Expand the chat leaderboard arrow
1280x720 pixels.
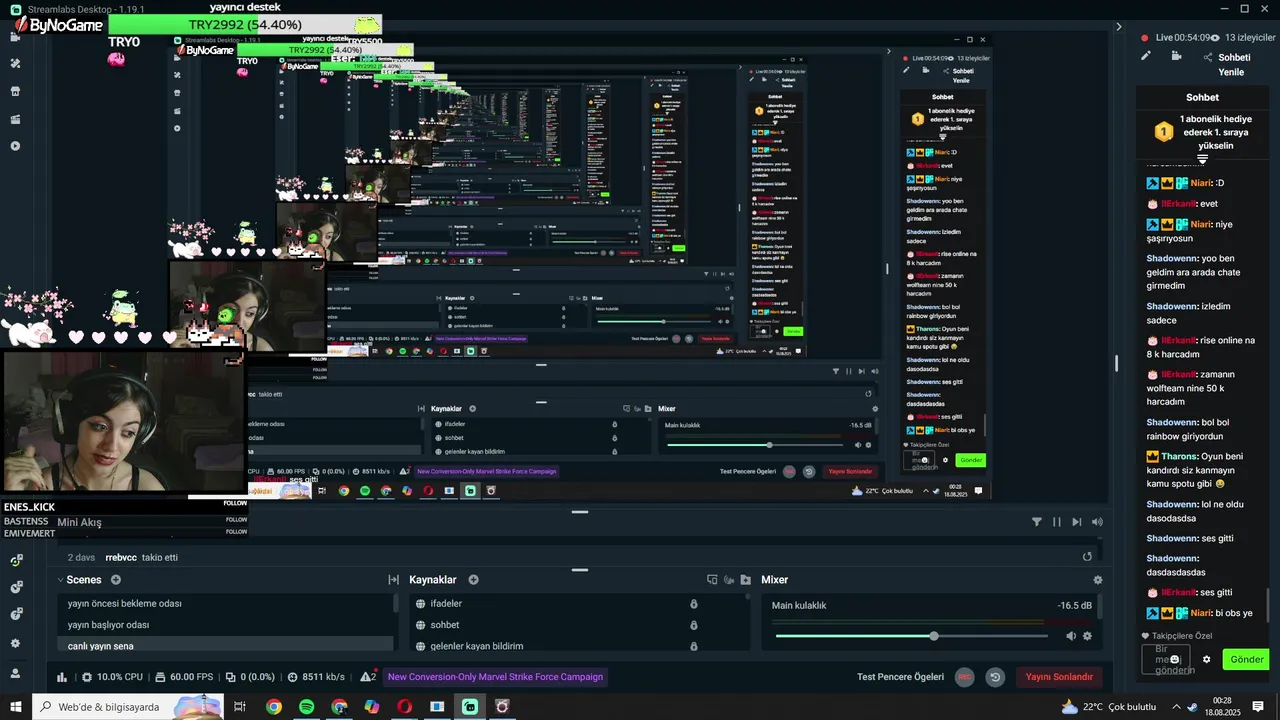1203,159
